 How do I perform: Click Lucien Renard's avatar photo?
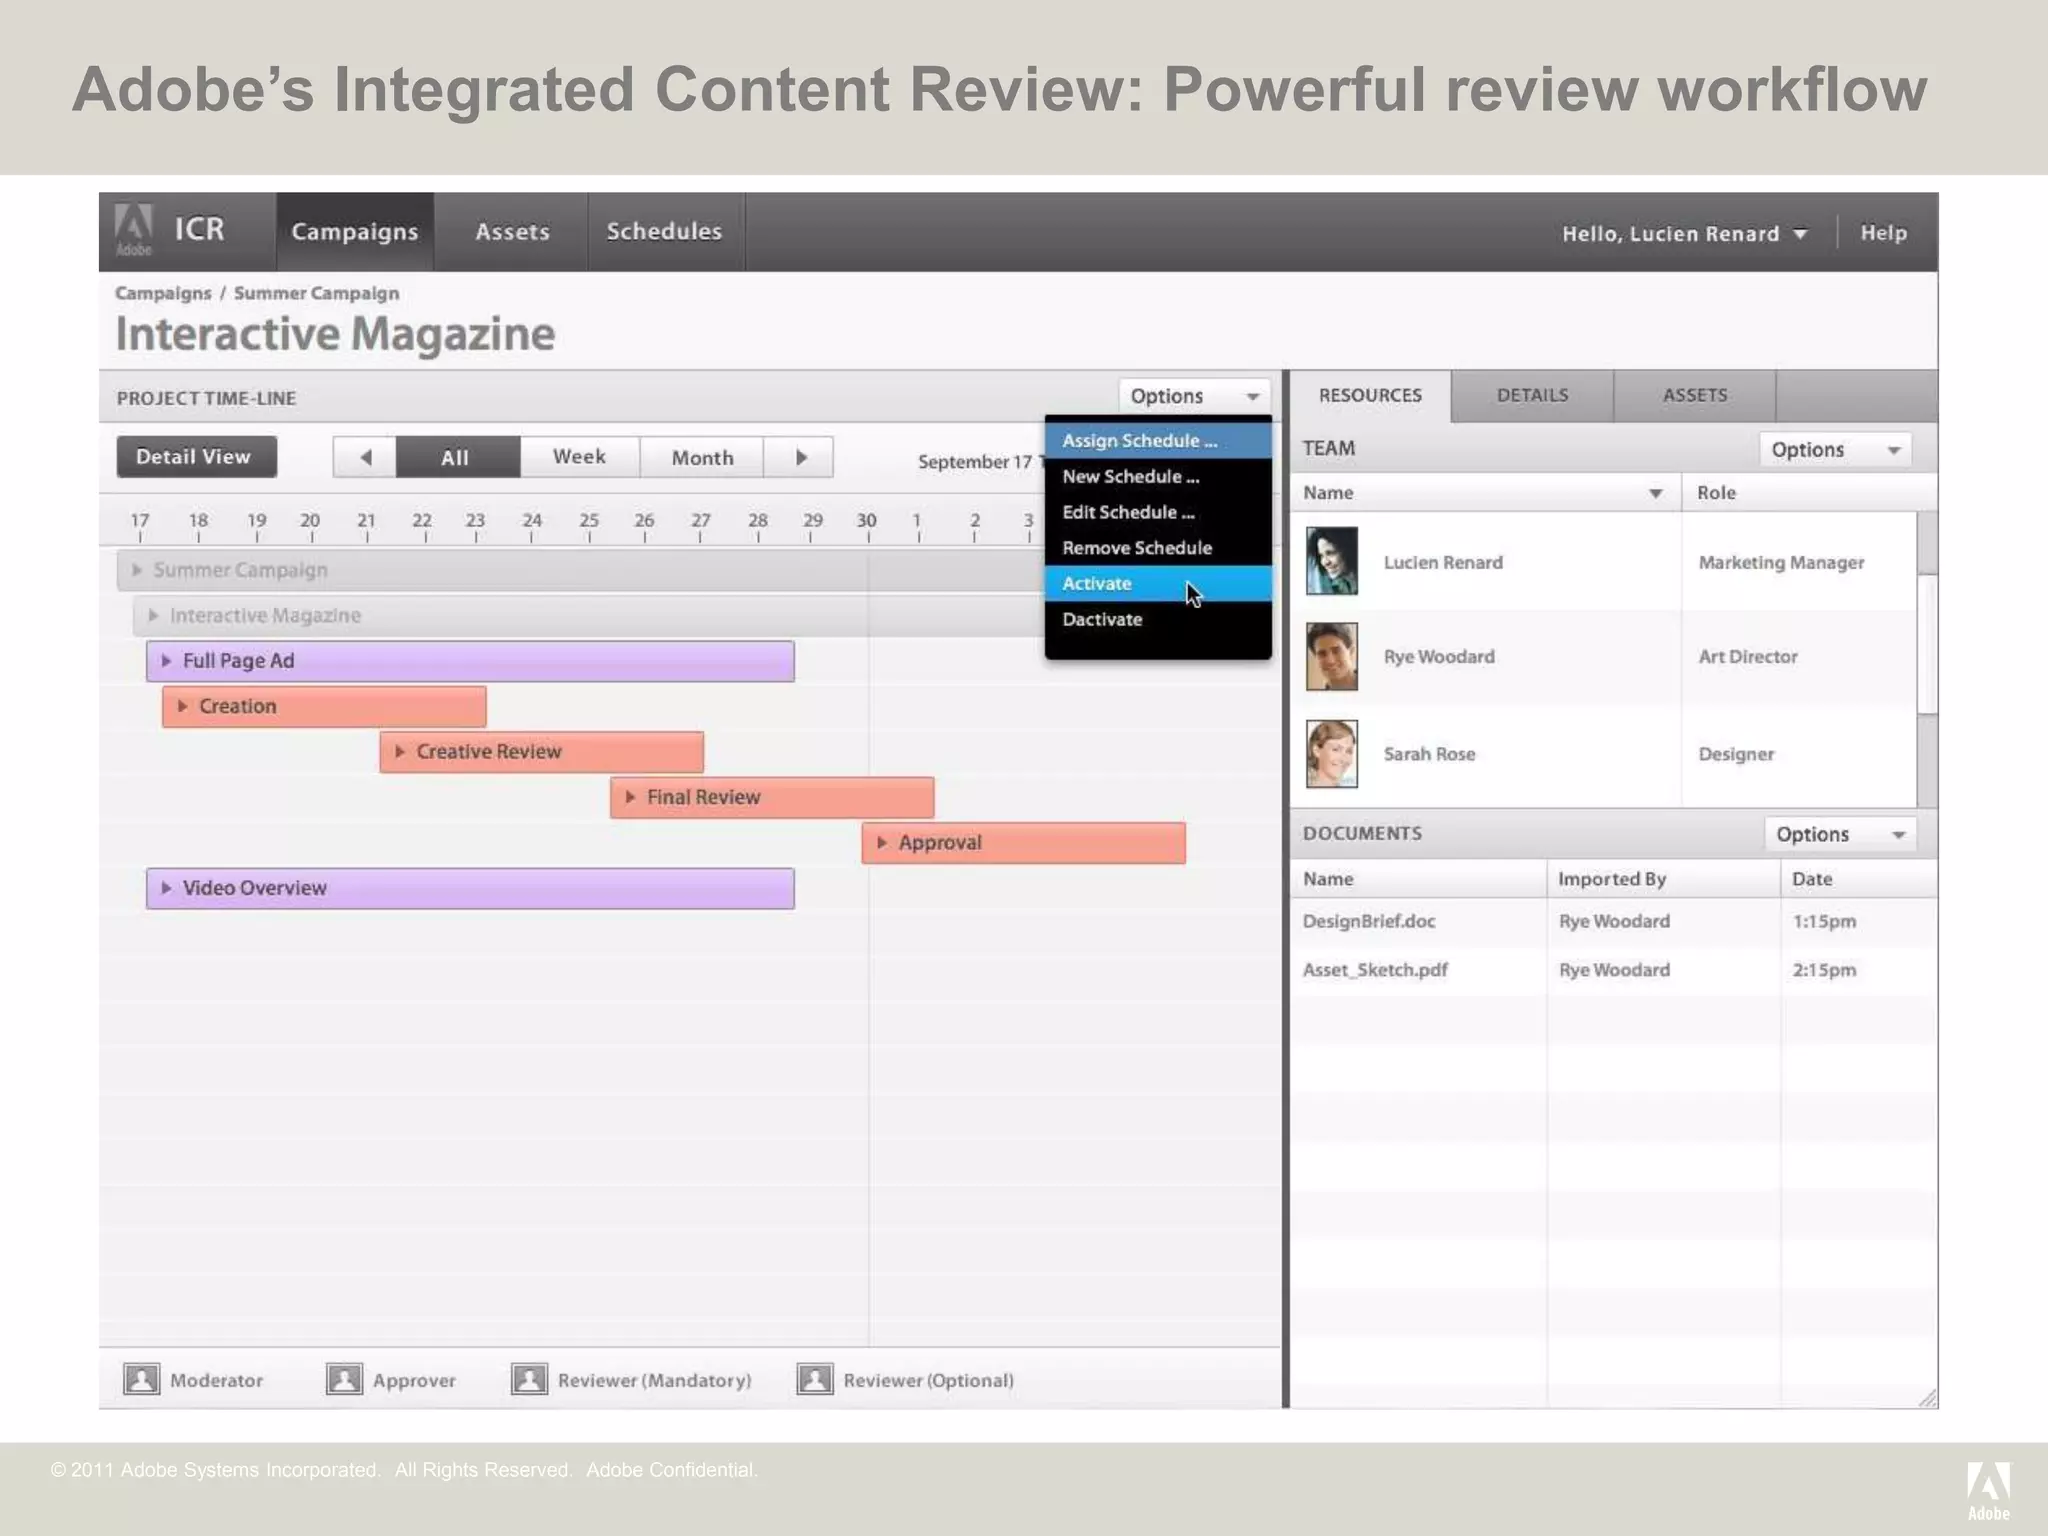point(1332,561)
